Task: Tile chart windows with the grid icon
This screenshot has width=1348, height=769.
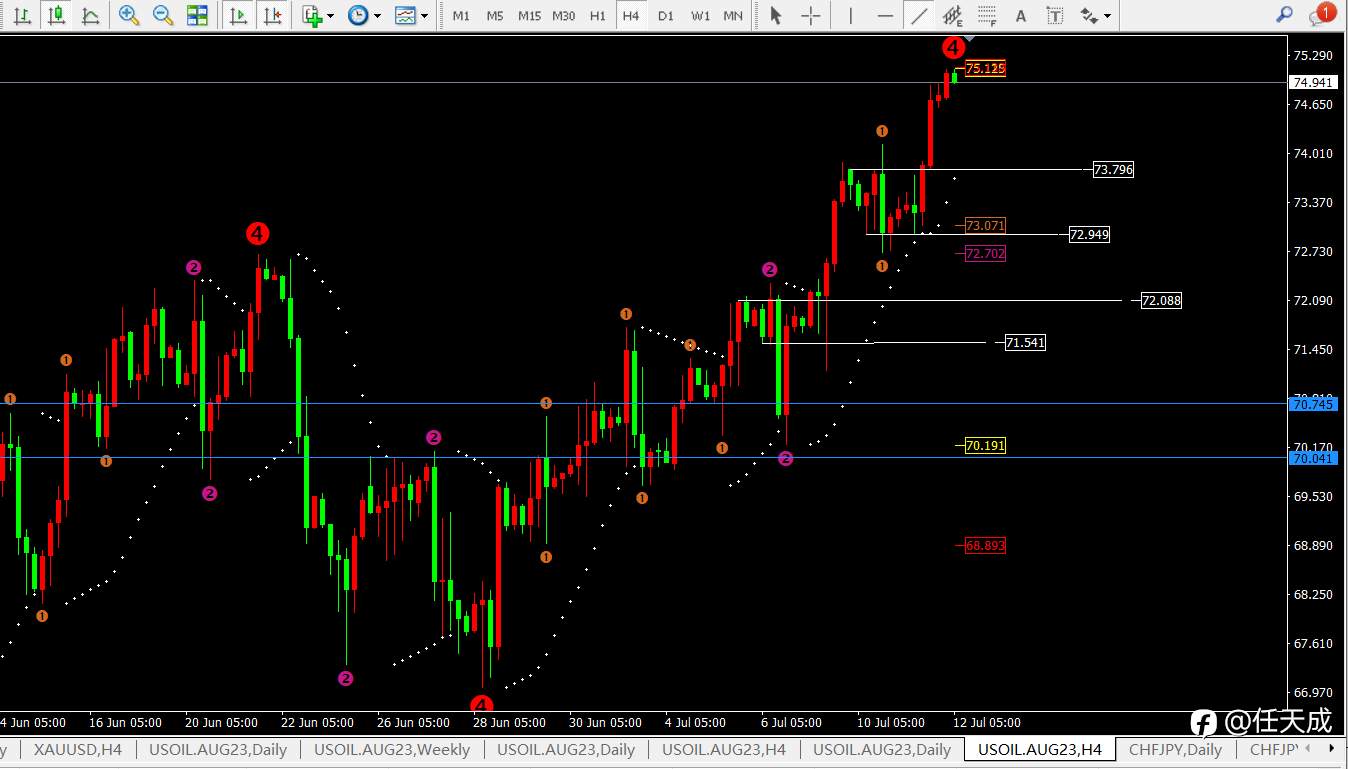Action: (197, 15)
